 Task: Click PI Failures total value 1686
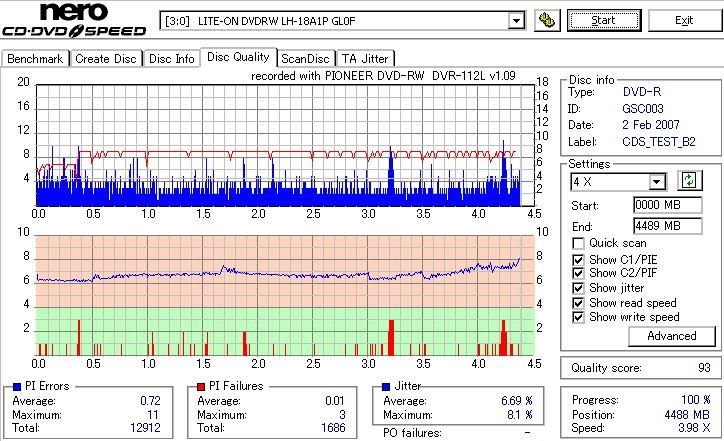(x=333, y=428)
